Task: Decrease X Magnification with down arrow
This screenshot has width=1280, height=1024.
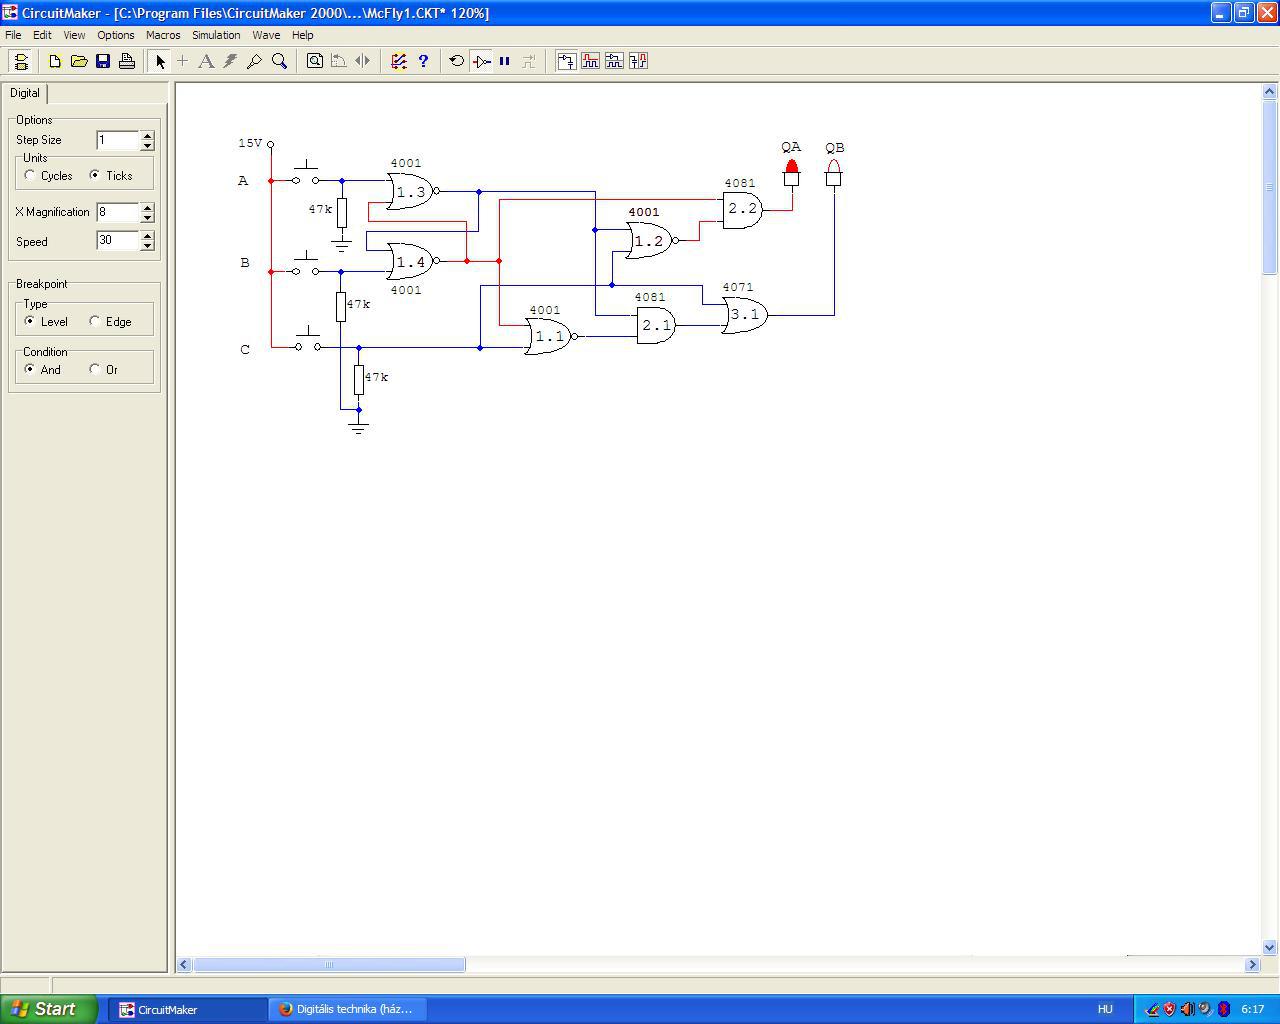Action: (x=147, y=217)
